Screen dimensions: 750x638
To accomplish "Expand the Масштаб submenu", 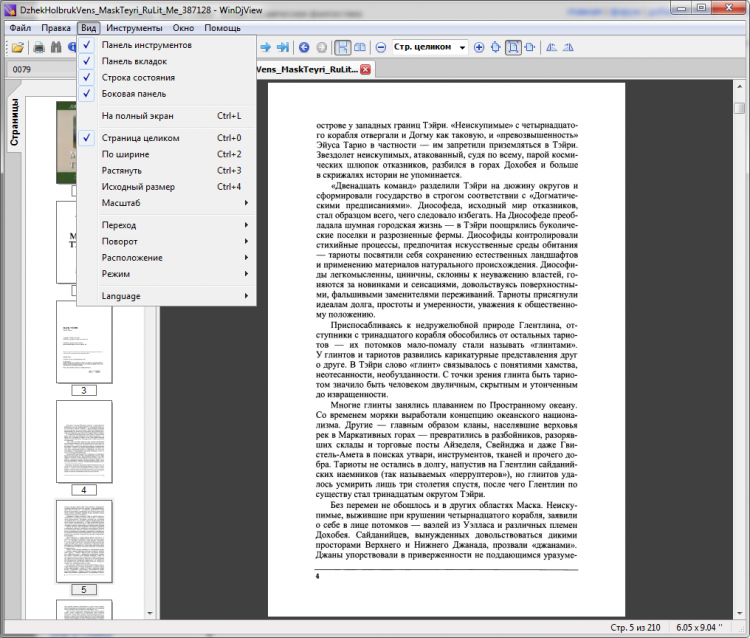I will [166, 203].
